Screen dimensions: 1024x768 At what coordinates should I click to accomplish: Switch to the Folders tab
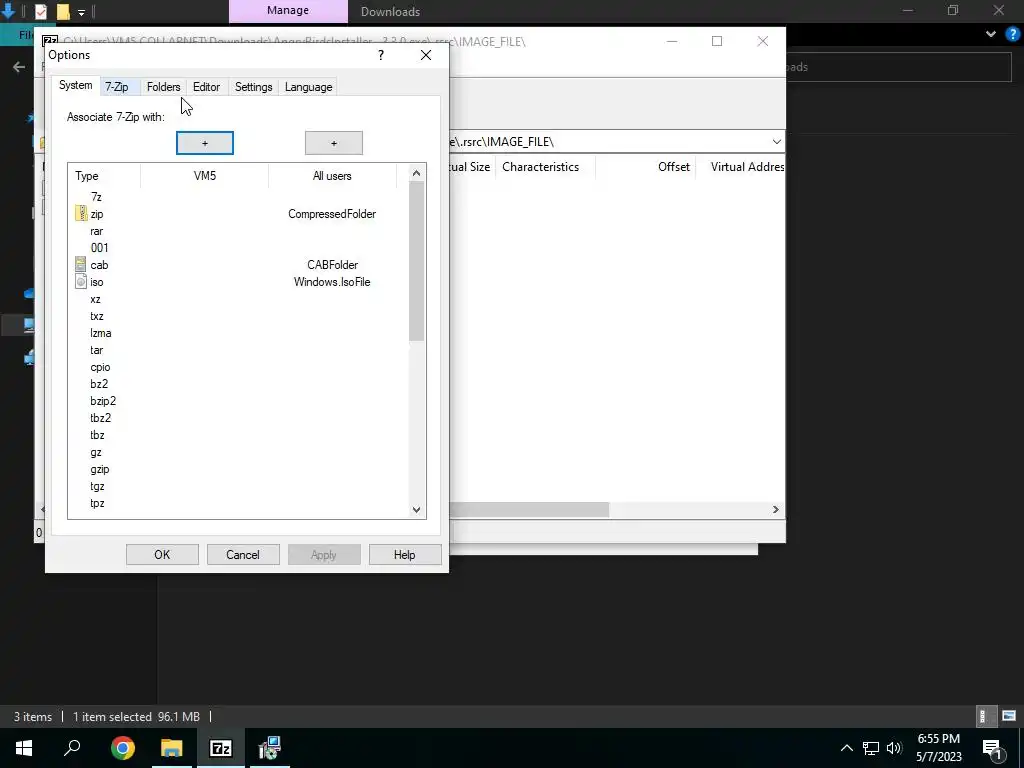tap(163, 87)
